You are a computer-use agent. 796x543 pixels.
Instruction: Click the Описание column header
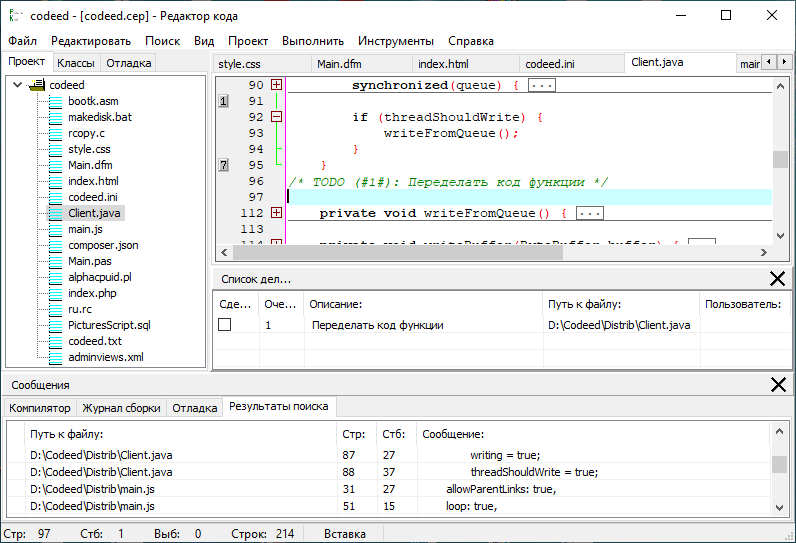[335, 303]
